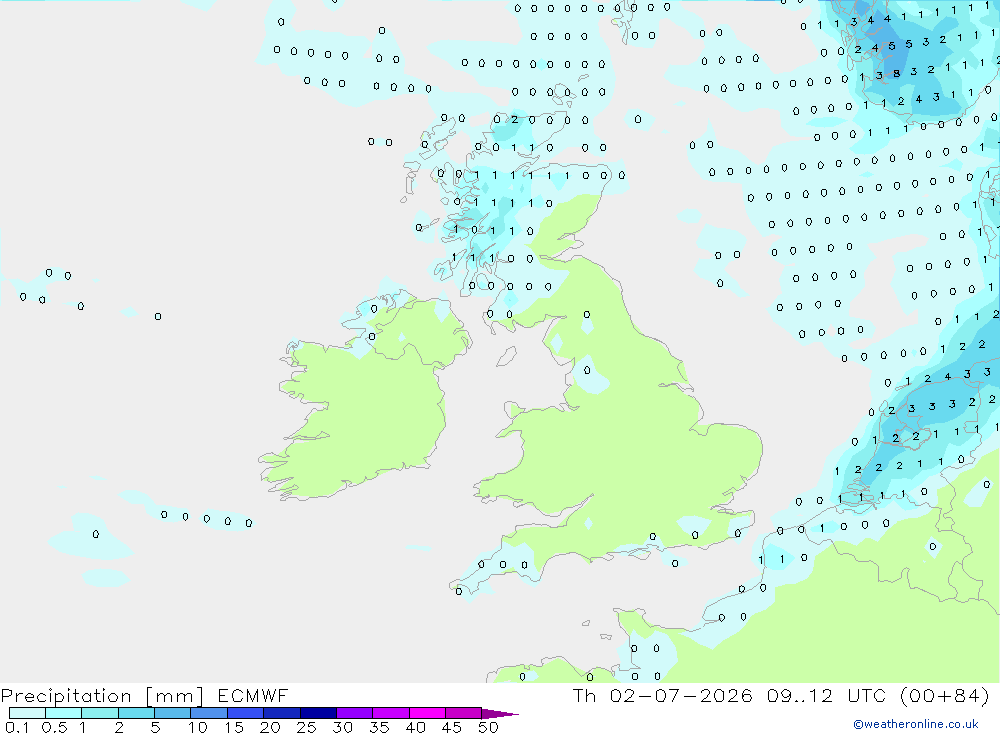1000x733 pixels.
Task: Select the 10–15 mm legend color swatch
Action: point(209,713)
